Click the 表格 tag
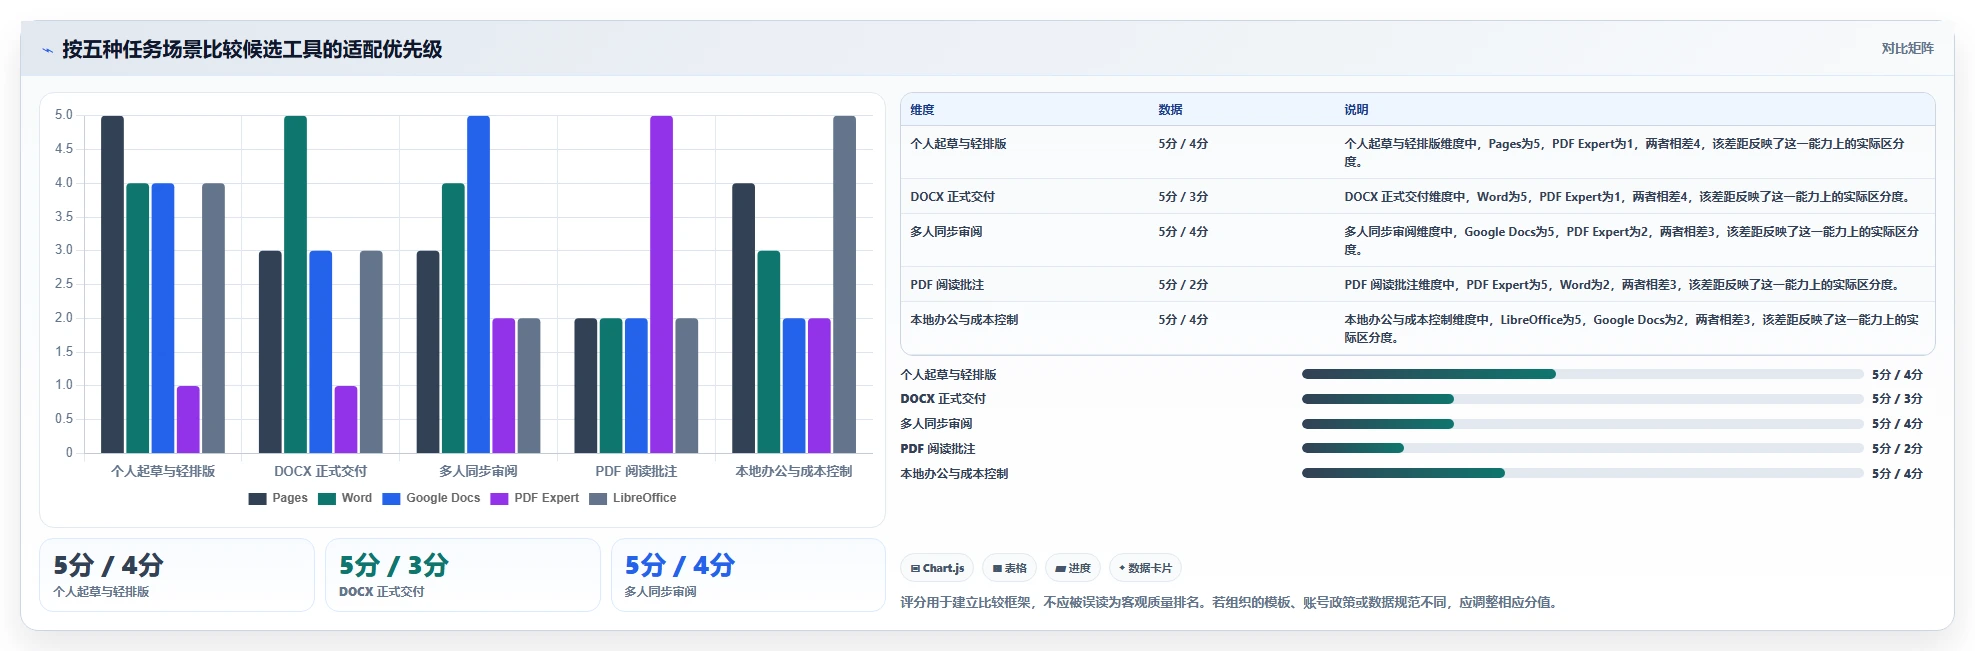Viewport: 1975px width, 651px height. pos(1009,568)
